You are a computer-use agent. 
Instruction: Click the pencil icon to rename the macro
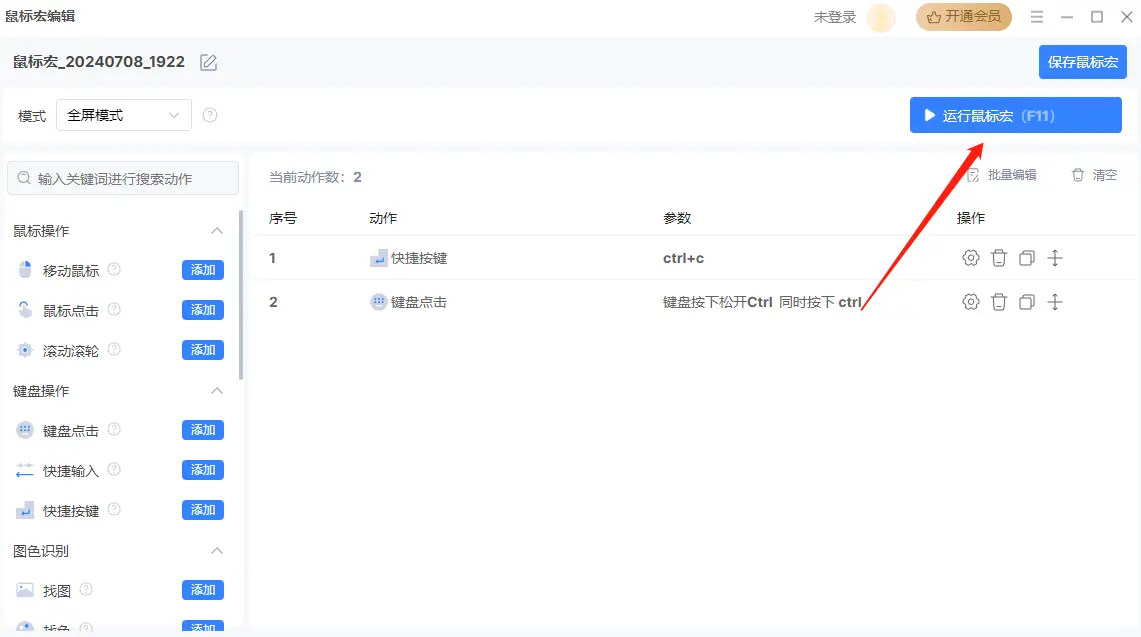(x=208, y=61)
